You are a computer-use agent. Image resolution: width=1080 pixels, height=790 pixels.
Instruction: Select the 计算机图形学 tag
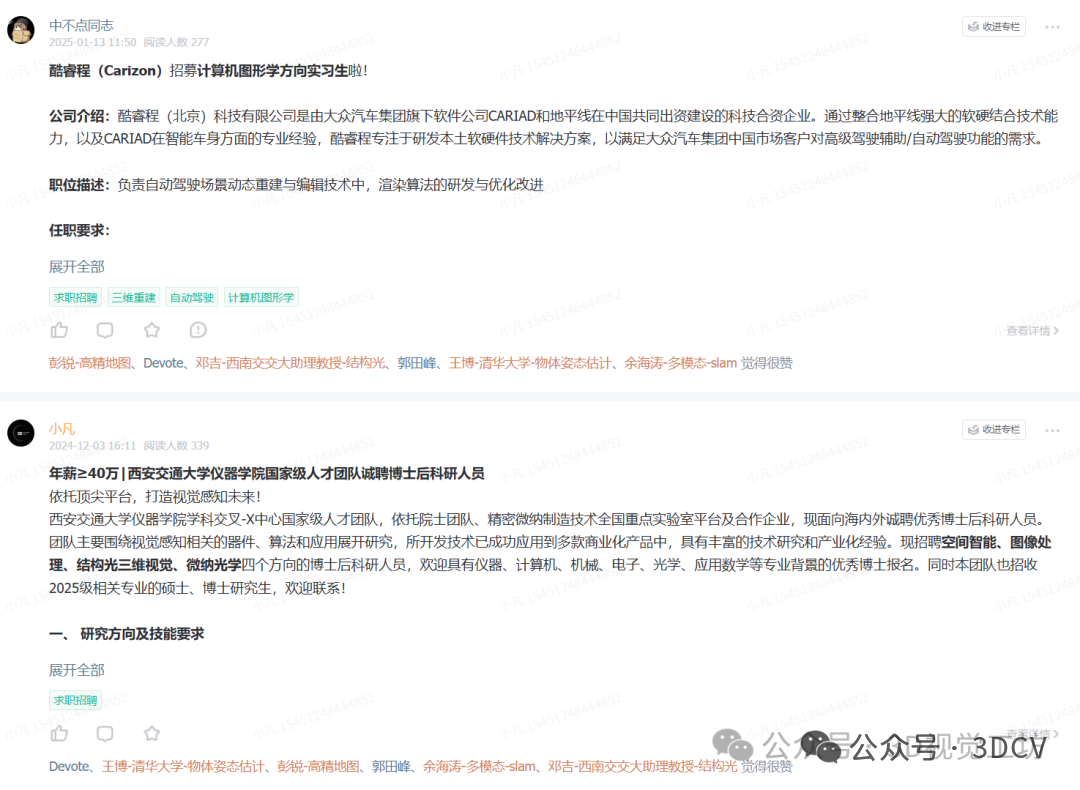[260, 298]
